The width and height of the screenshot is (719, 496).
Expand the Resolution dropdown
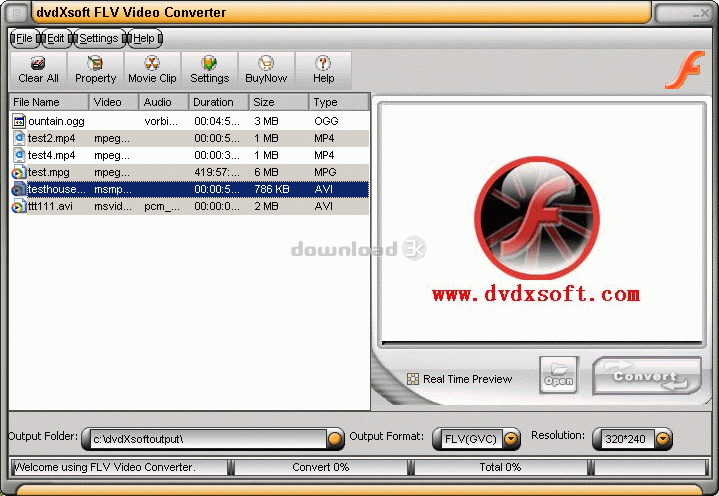663,439
